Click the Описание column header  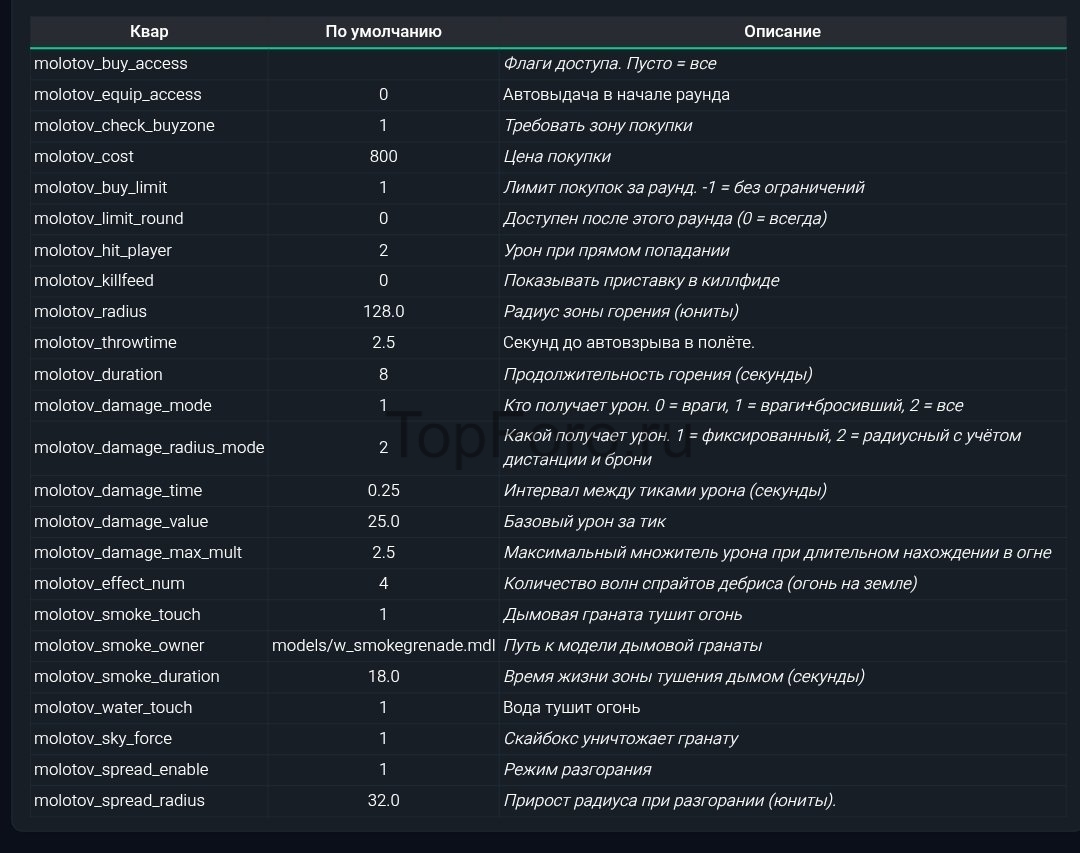click(782, 32)
